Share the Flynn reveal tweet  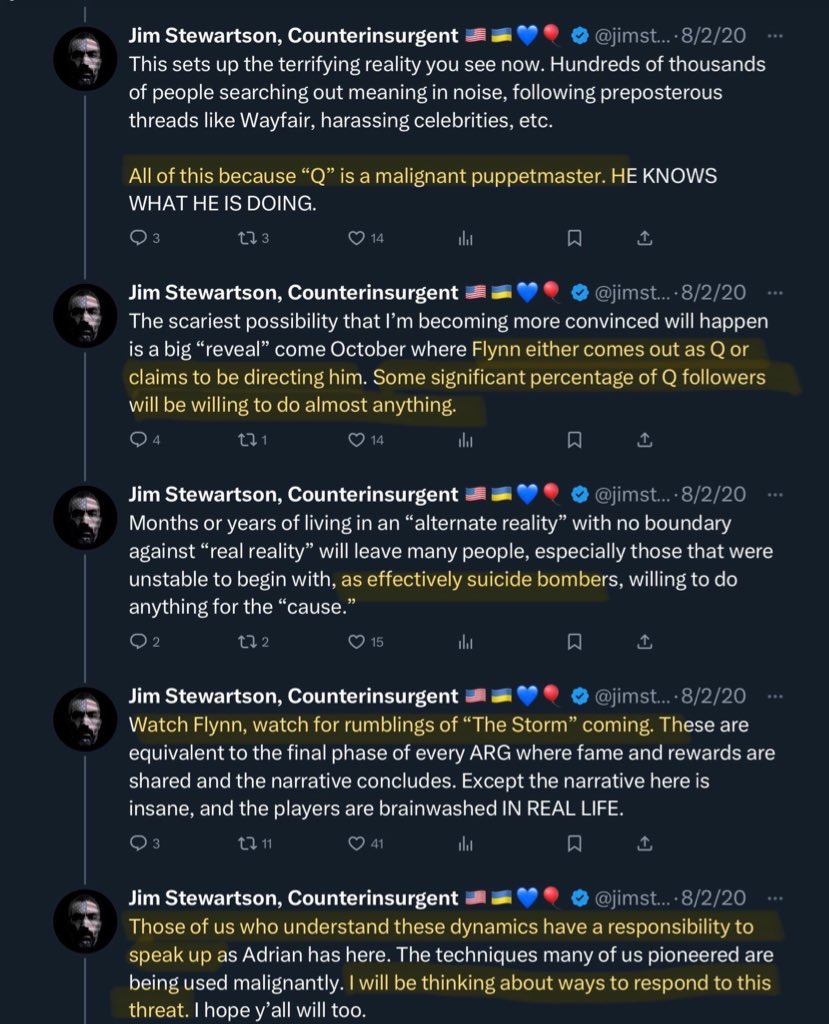[x=644, y=440]
